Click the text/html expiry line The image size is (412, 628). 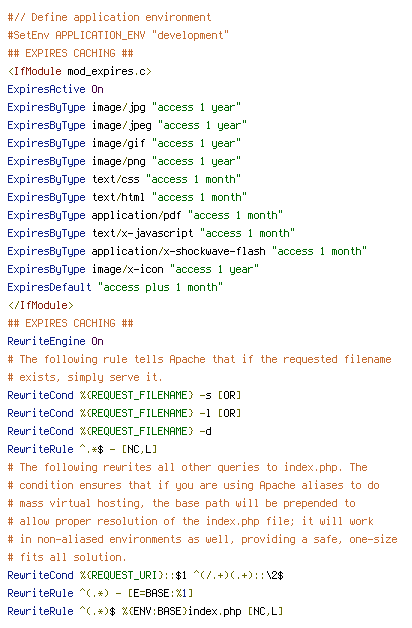pos(127,197)
